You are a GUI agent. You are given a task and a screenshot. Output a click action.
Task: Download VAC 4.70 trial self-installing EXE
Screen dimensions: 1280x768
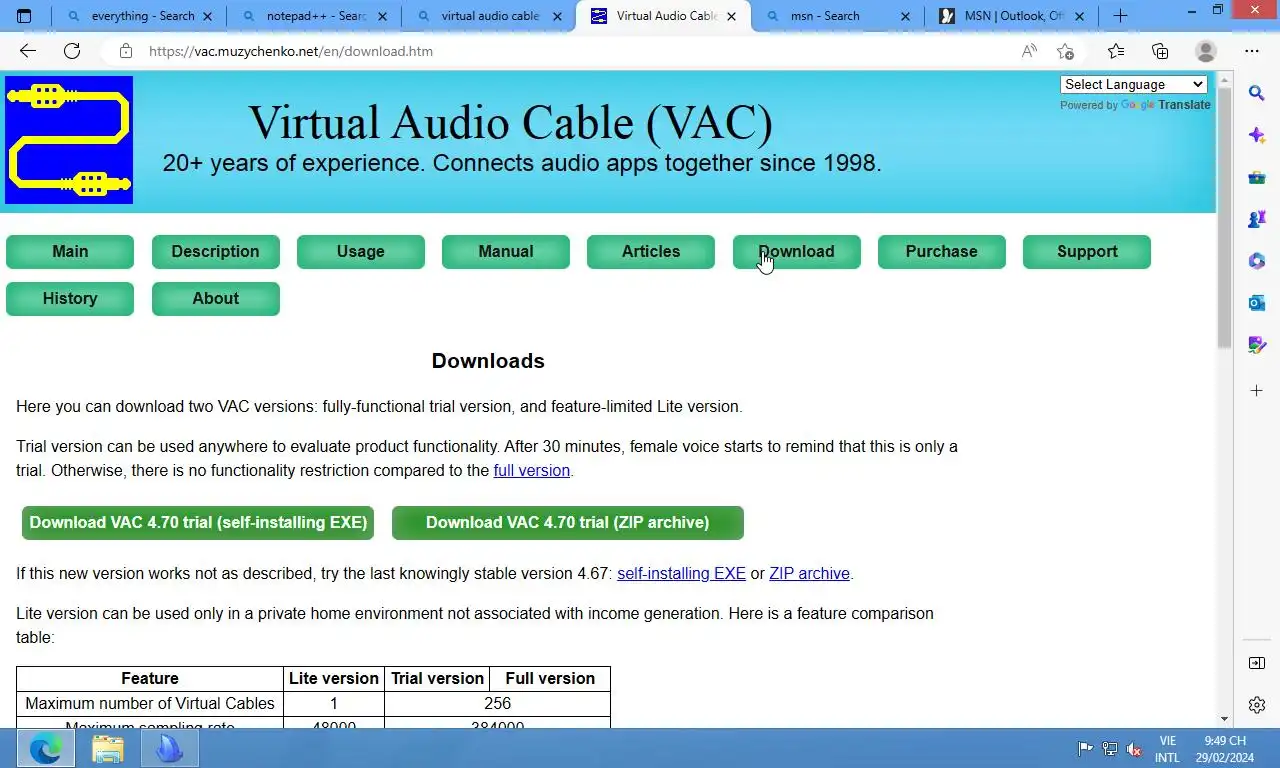click(198, 523)
